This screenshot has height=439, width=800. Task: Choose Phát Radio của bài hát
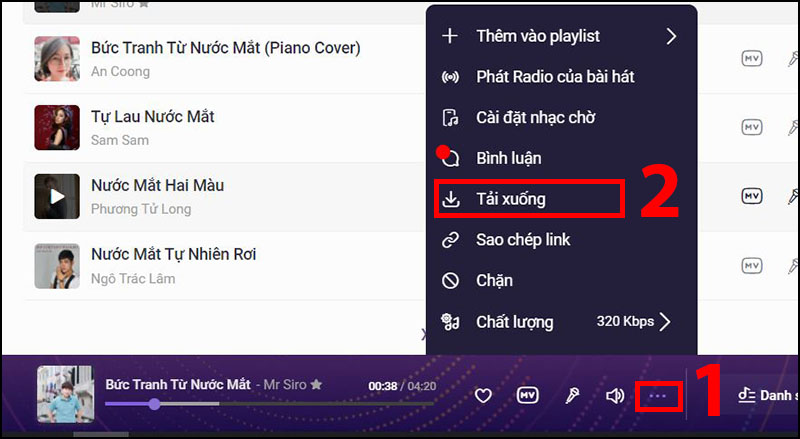pyautogui.click(x=561, y=77)
